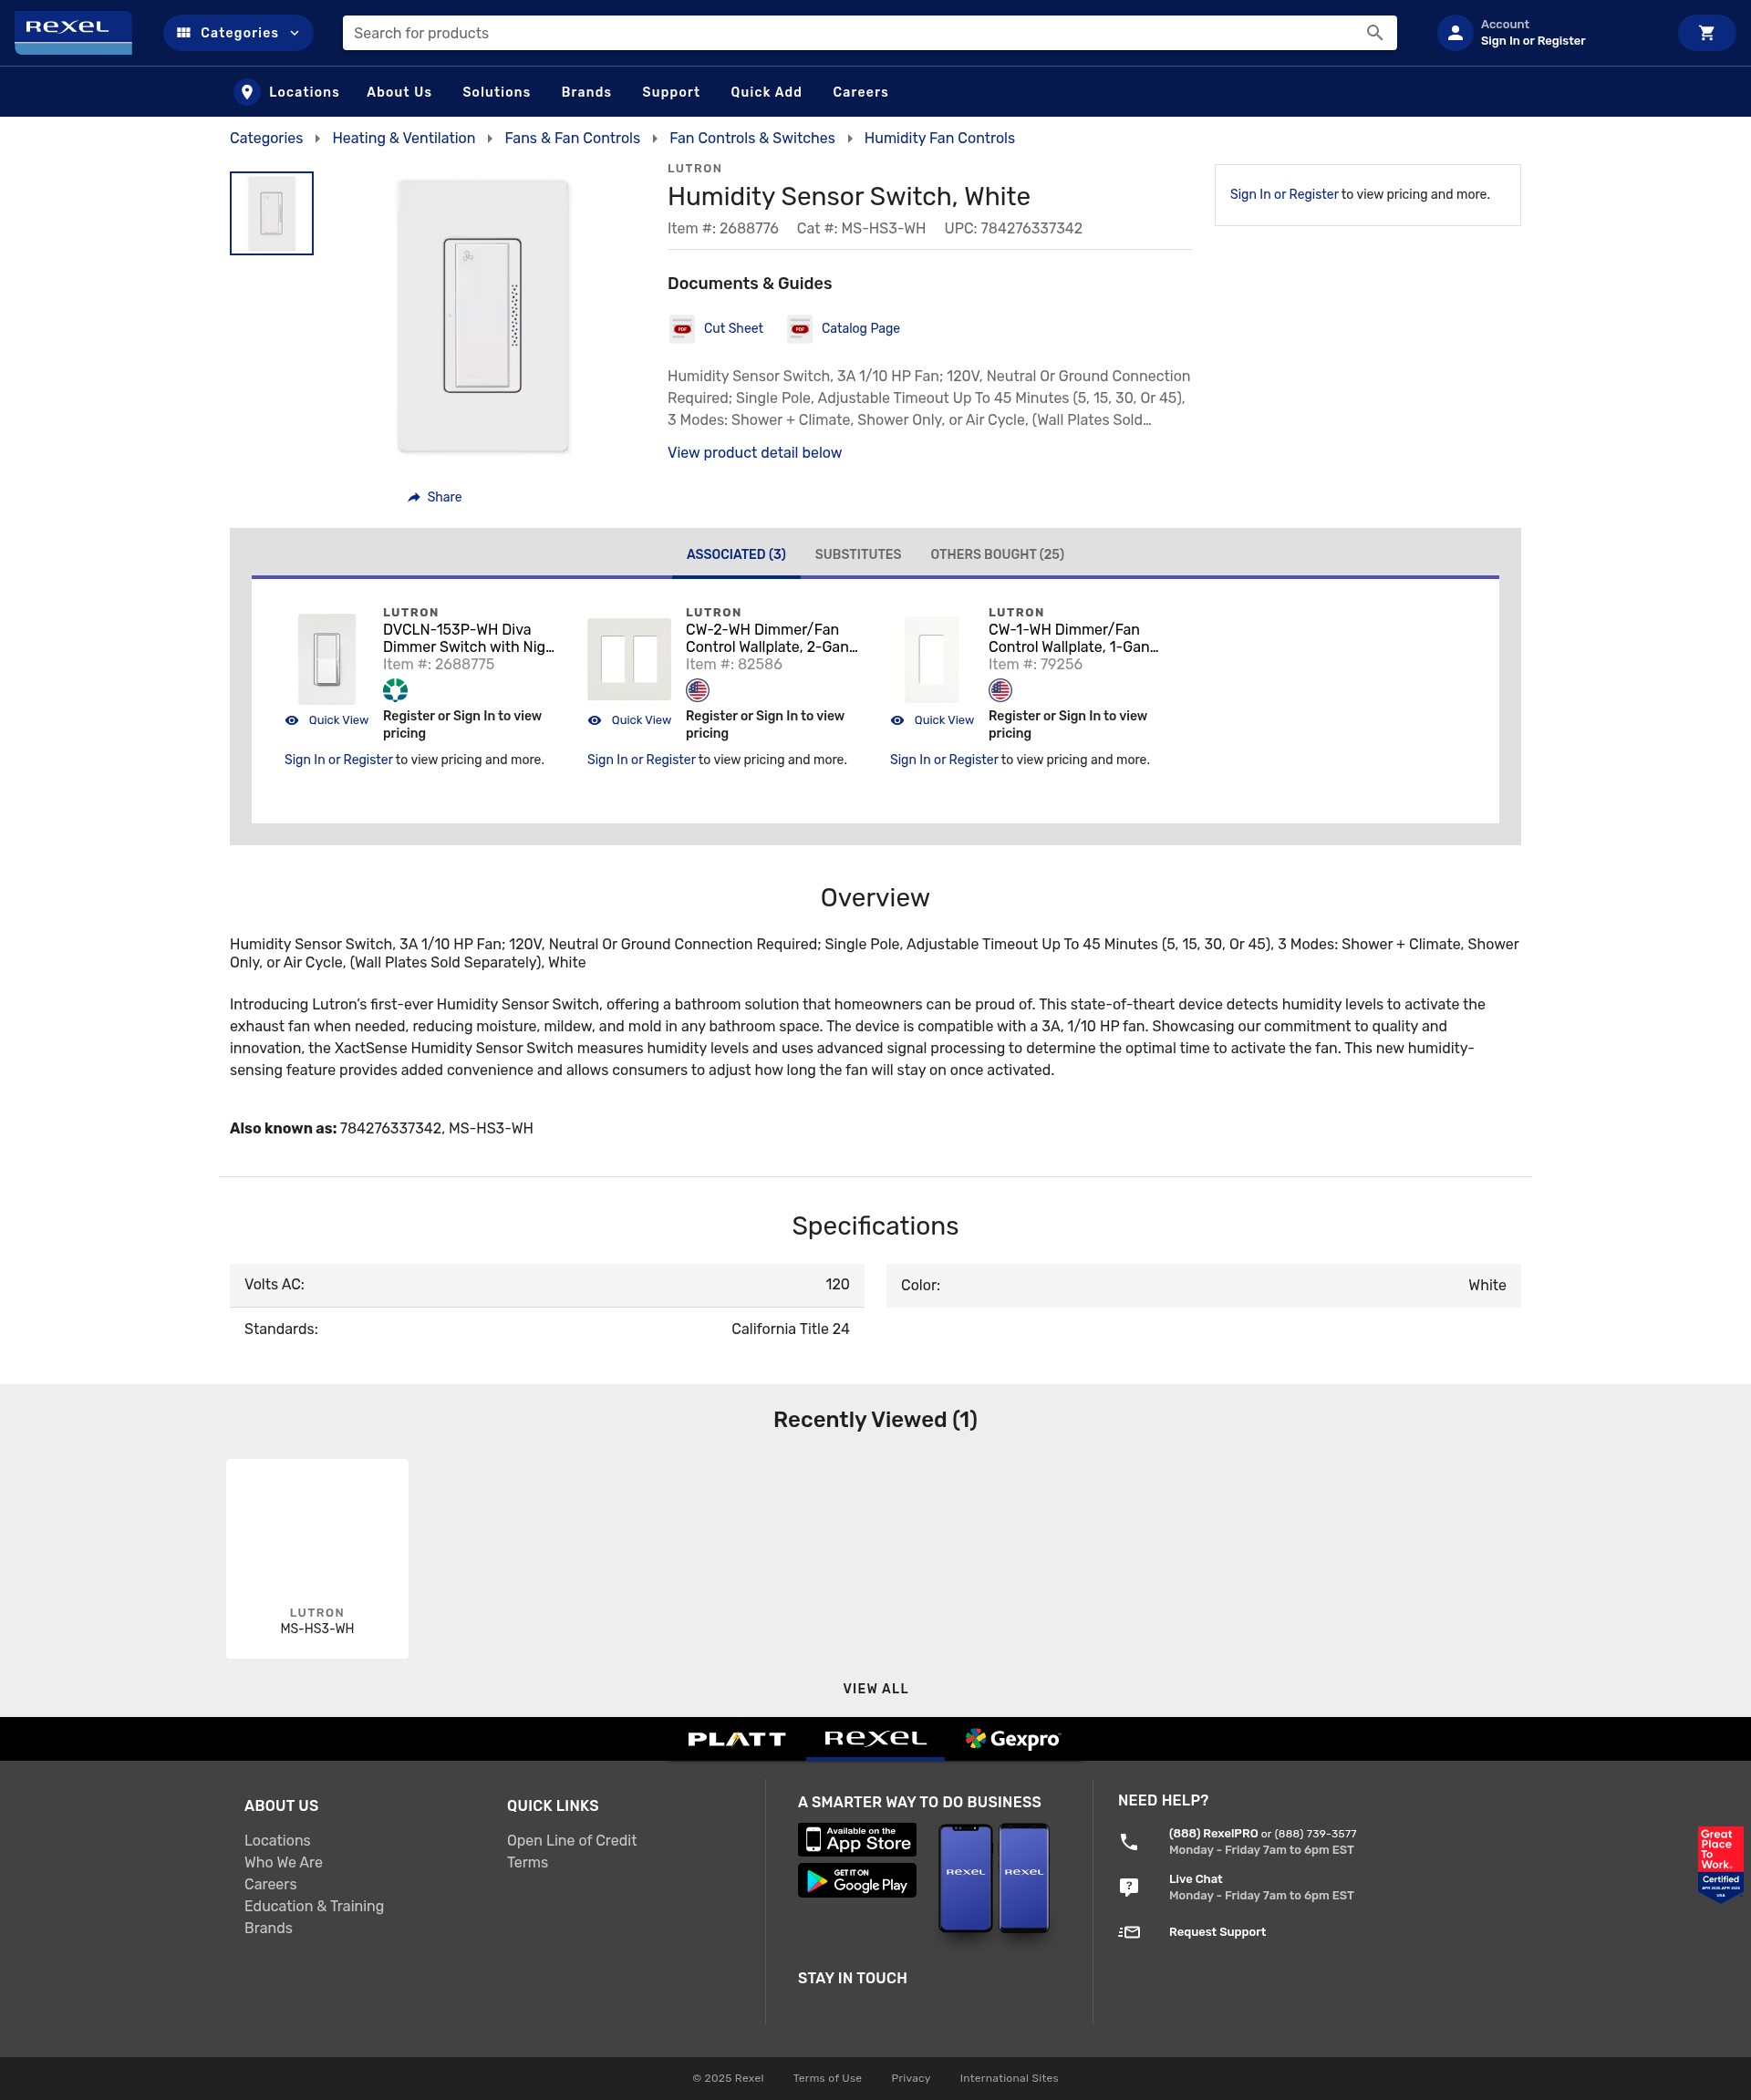
Task: Click the Gexpro logo in brand bar
Action: (x=1012, y=1739)
